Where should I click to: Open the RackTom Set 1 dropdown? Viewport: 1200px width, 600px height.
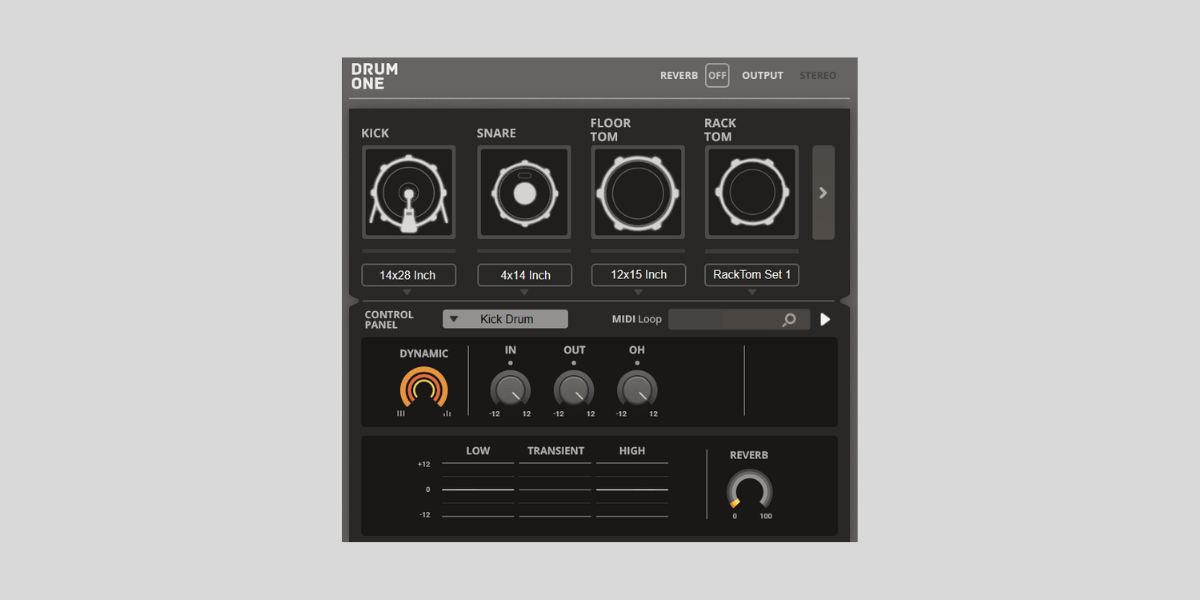tap(752, 275)
